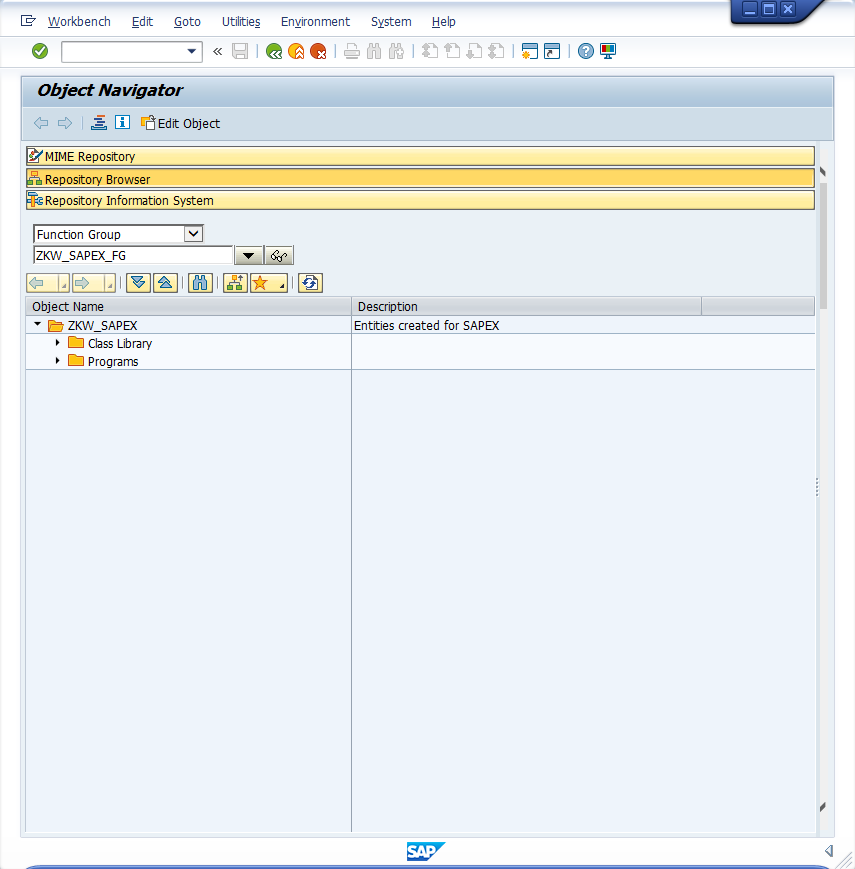Screen dimensions: 855x869
Task: Create a new session from the toolbar
Action: [529, 51]
